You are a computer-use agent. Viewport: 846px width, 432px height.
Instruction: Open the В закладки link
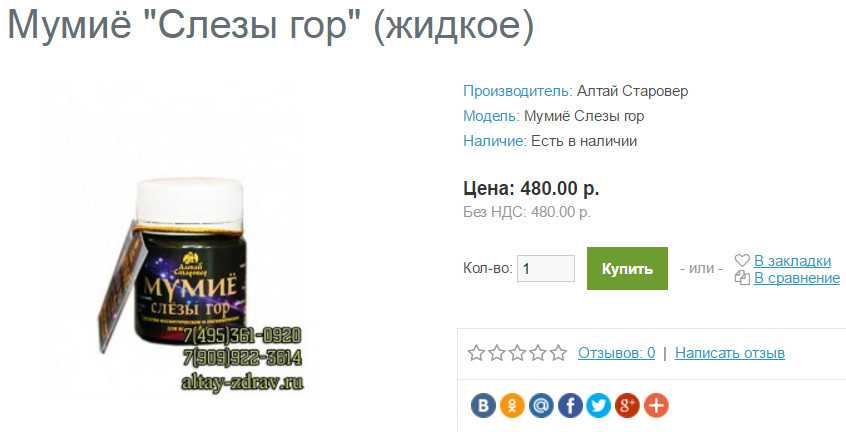pos(792,260)
